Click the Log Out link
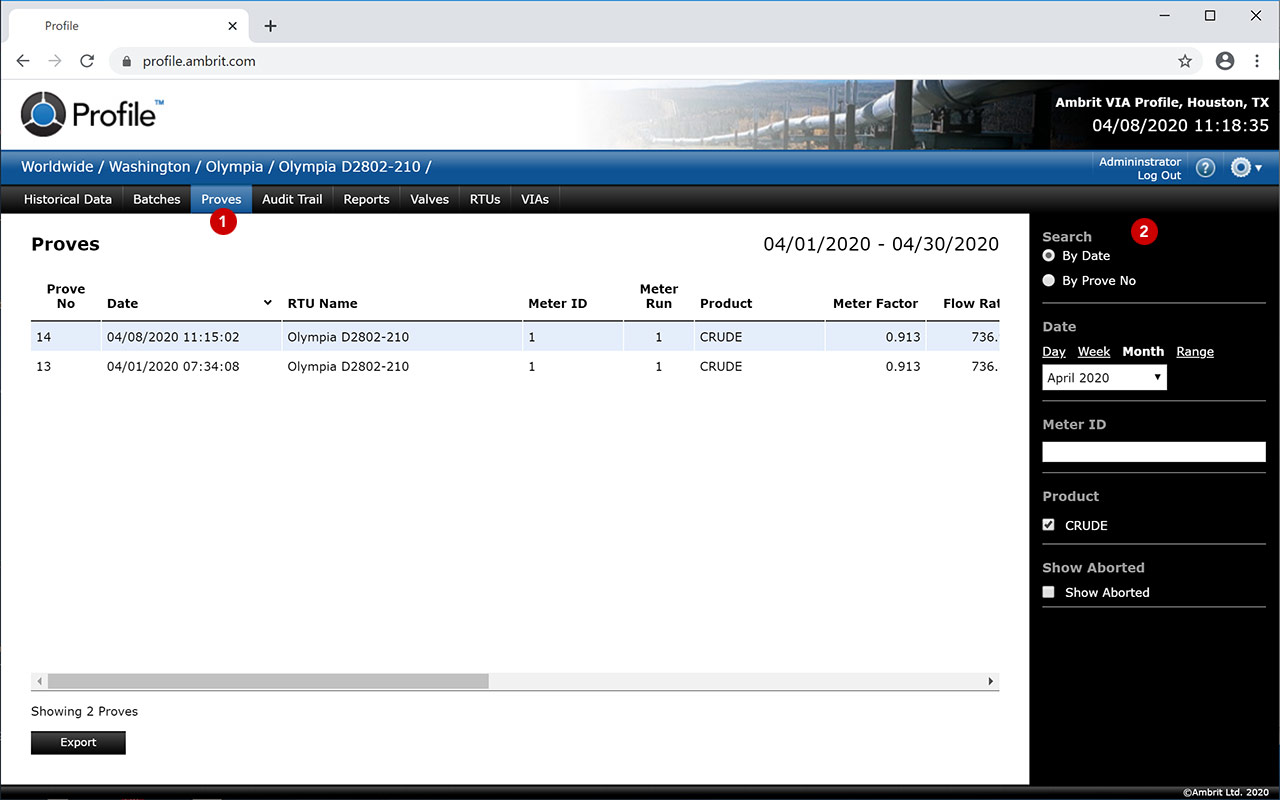The image size is (1280, 800). coord(1159,176)
